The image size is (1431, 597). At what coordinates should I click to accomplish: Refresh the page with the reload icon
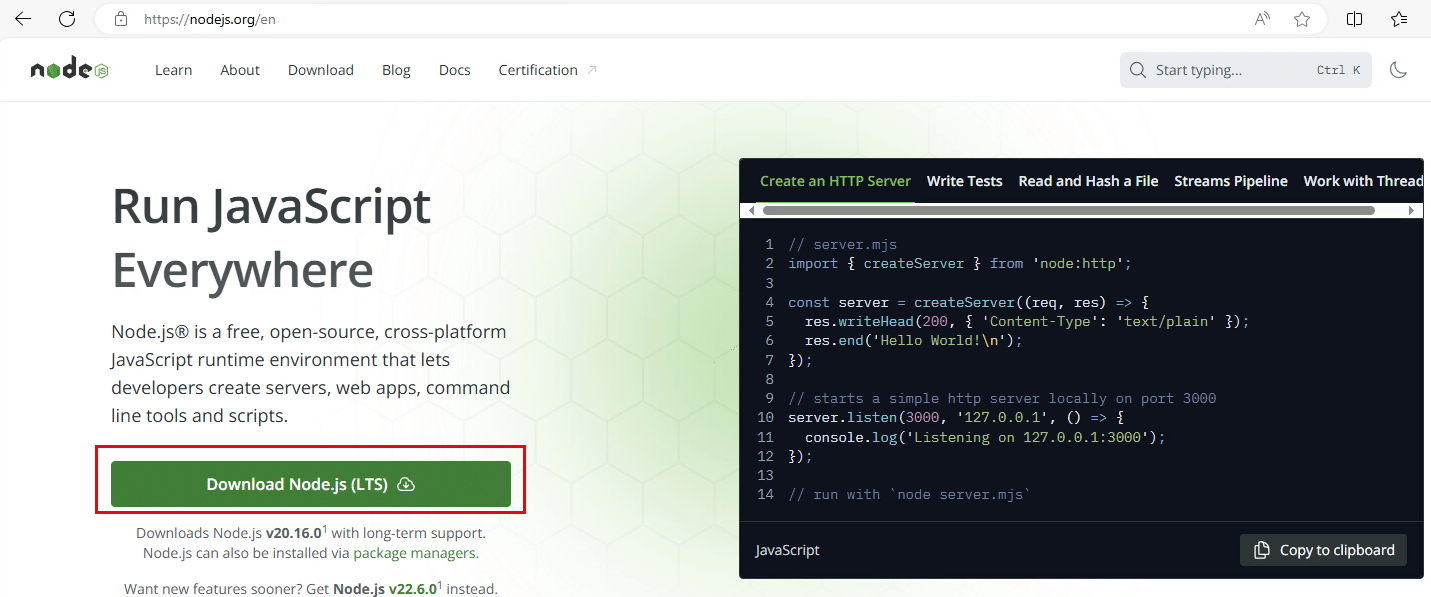point(65,18)
